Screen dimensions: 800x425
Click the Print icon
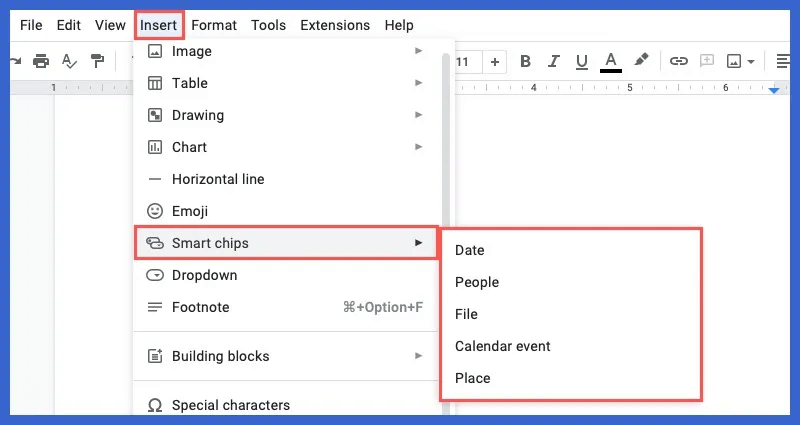point(41,61)
